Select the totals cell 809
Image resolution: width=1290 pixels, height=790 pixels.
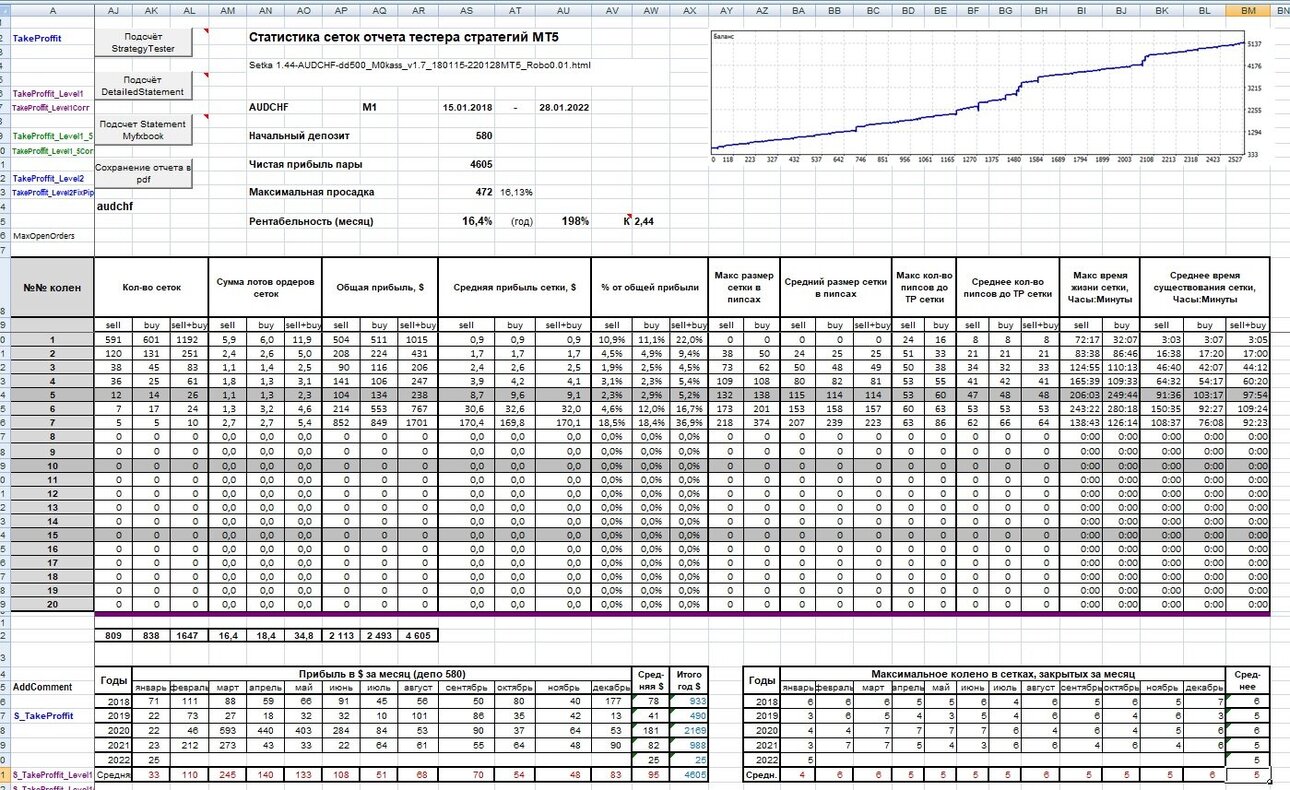[113, 635]
